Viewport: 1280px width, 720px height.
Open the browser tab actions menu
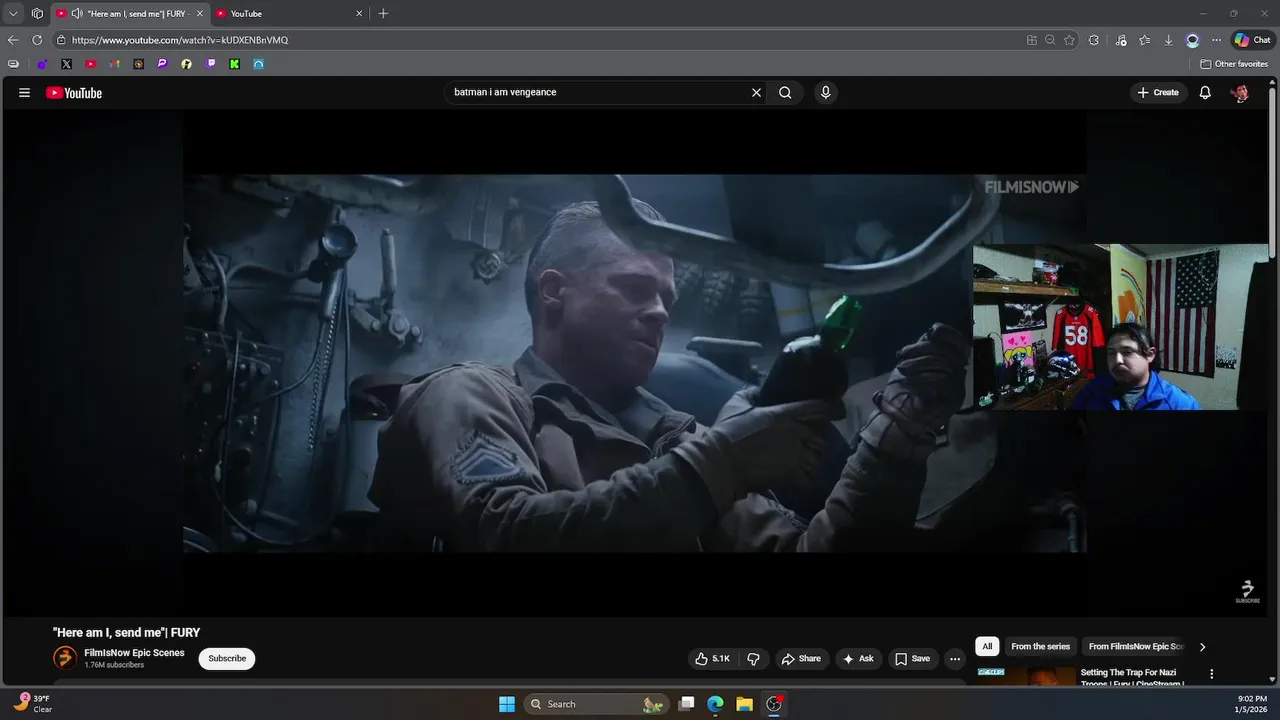[x=13, y=13]
